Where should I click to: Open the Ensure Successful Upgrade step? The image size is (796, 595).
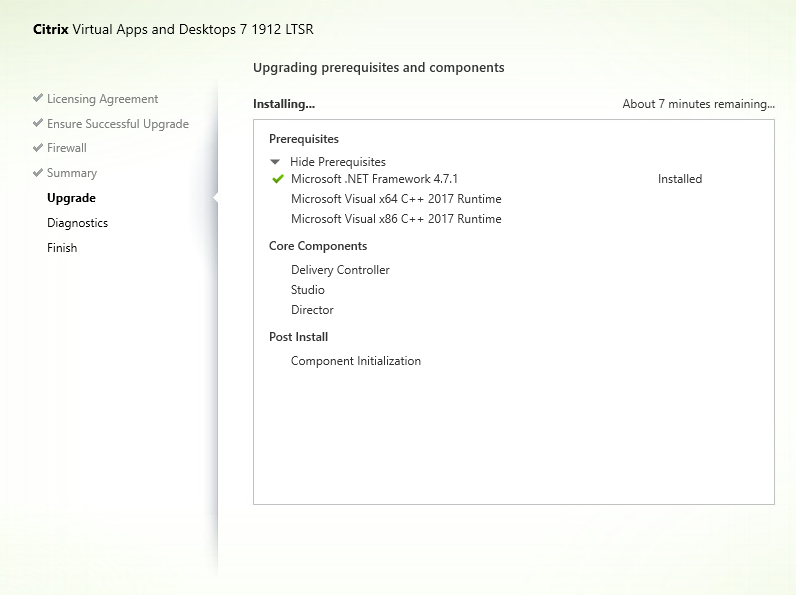(118, 124)
